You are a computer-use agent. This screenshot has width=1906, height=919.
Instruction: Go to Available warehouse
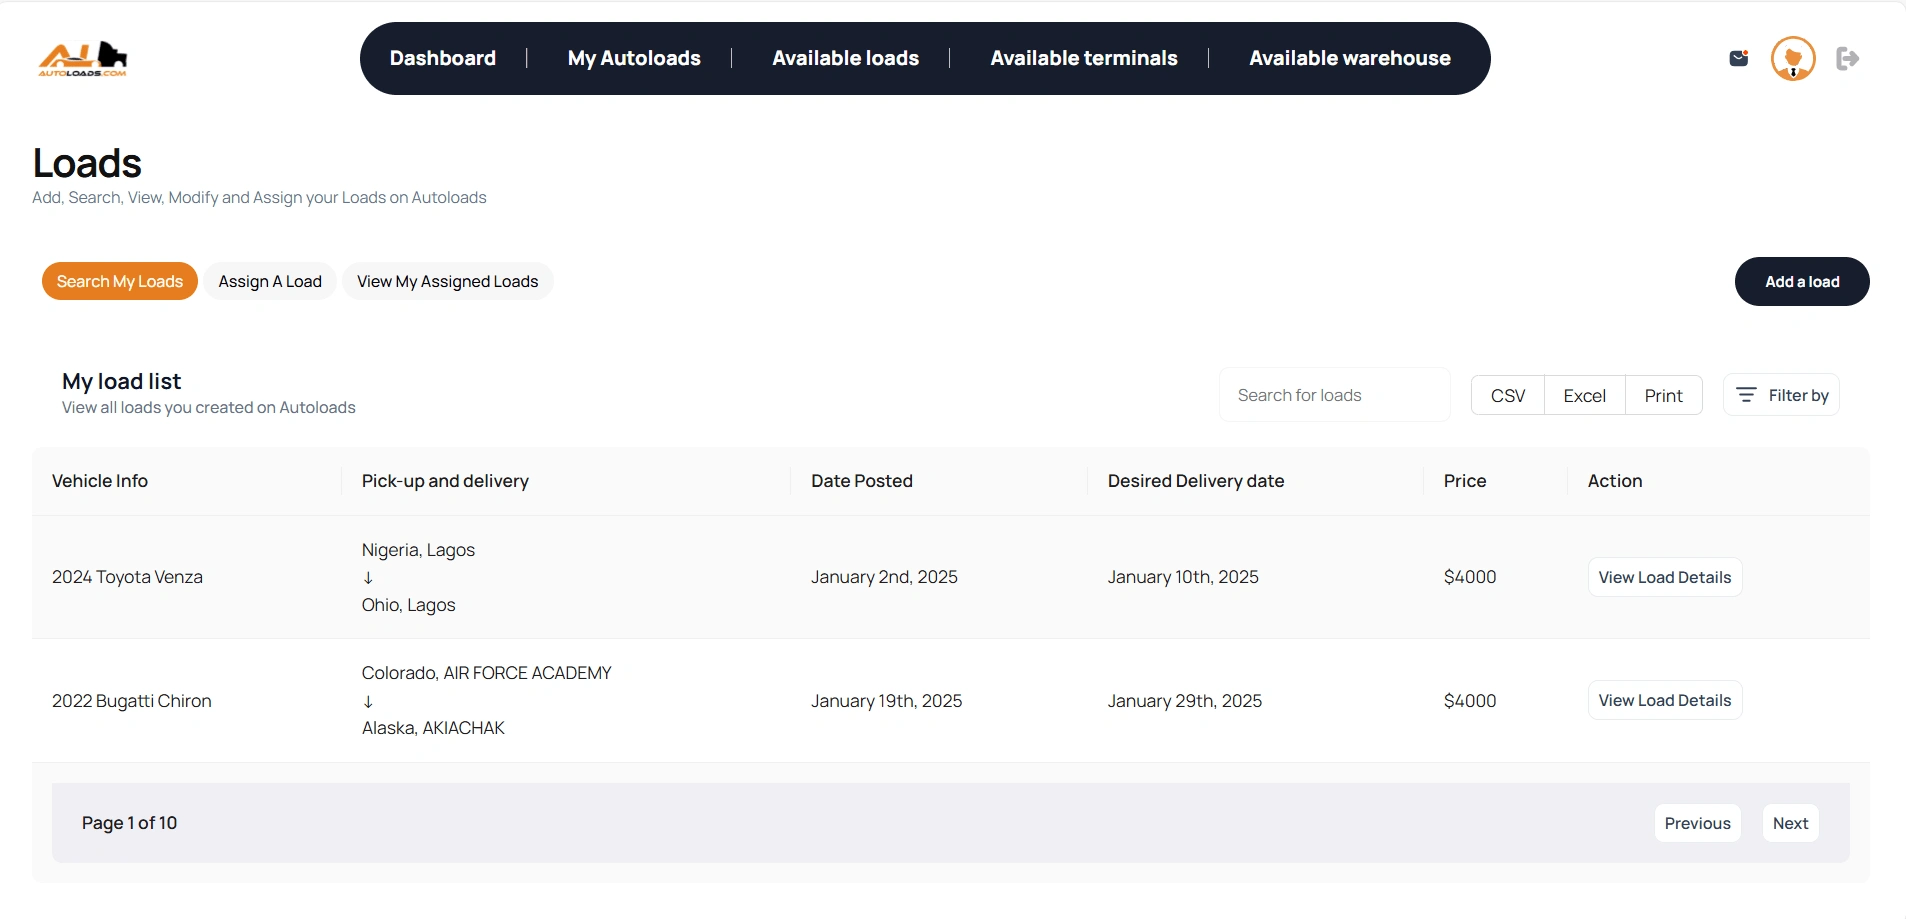[1349, 58]
